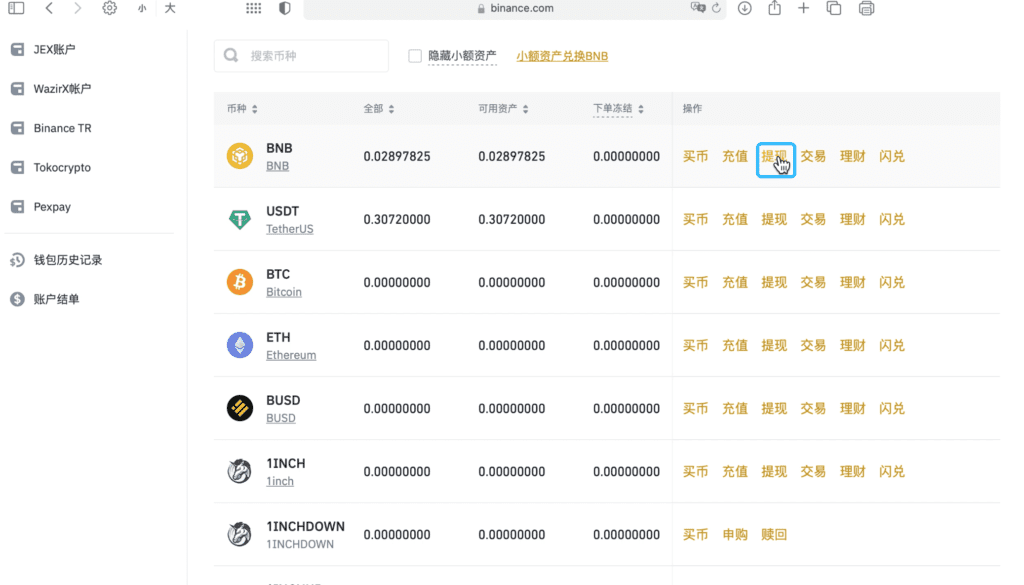Click the USDT total 0.30720000 value
Image resolution: width=1024 pixels, height=585 pixels.
397,219
